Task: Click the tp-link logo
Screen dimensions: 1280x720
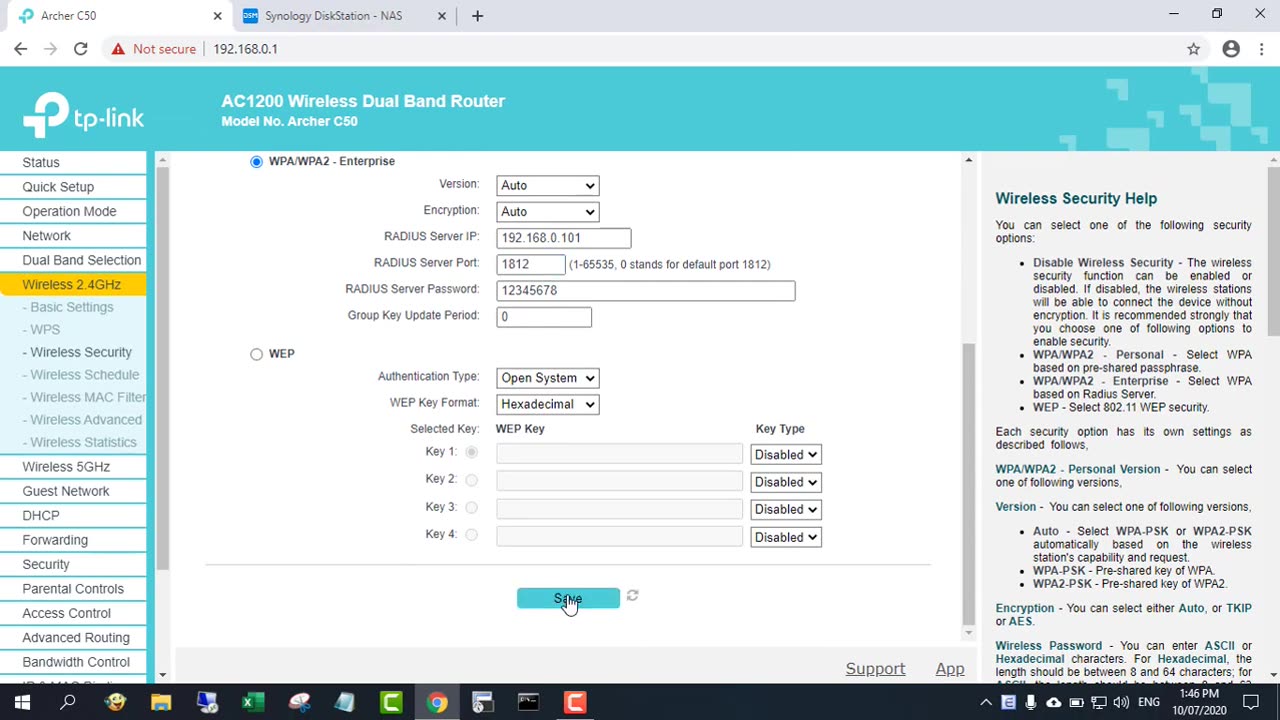Action: coord(84,115)
